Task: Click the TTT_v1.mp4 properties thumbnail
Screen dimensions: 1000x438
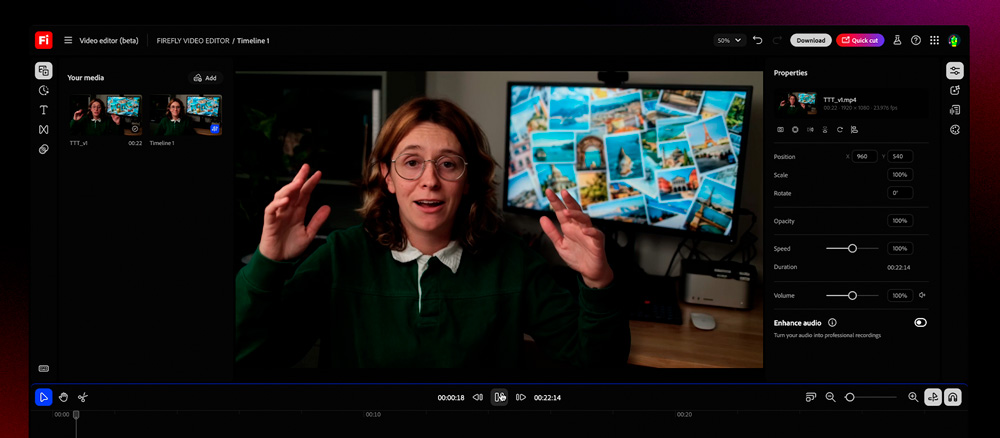Action: point(796,103)
